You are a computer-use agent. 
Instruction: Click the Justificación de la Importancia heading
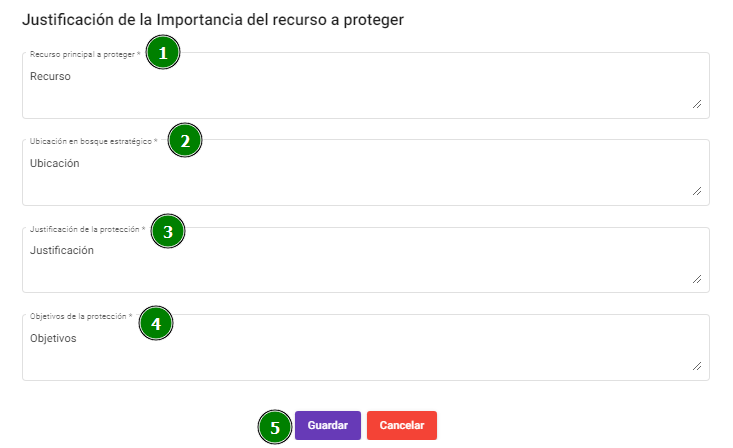213,20
